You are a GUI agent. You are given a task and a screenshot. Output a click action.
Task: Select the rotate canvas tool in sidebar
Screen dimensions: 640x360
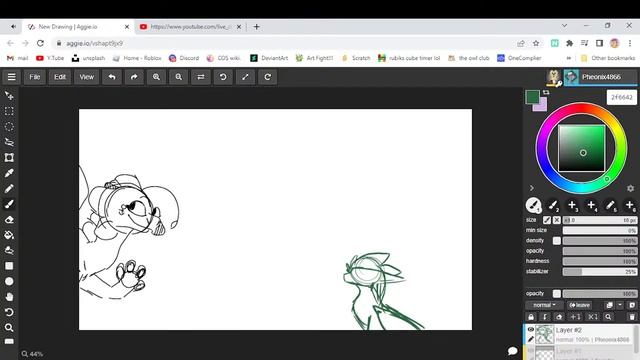point(9,312)
